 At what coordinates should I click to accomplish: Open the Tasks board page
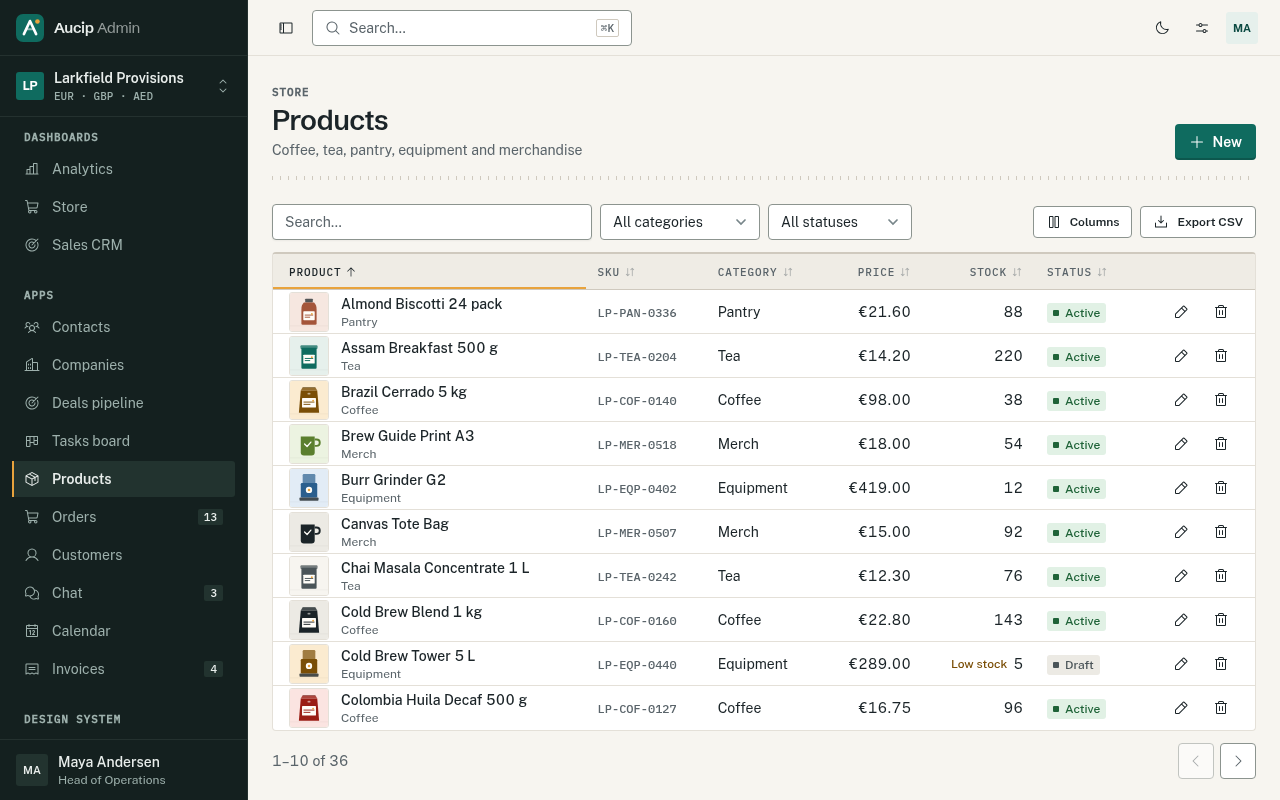pyautogui.click(x=124, y=441)
